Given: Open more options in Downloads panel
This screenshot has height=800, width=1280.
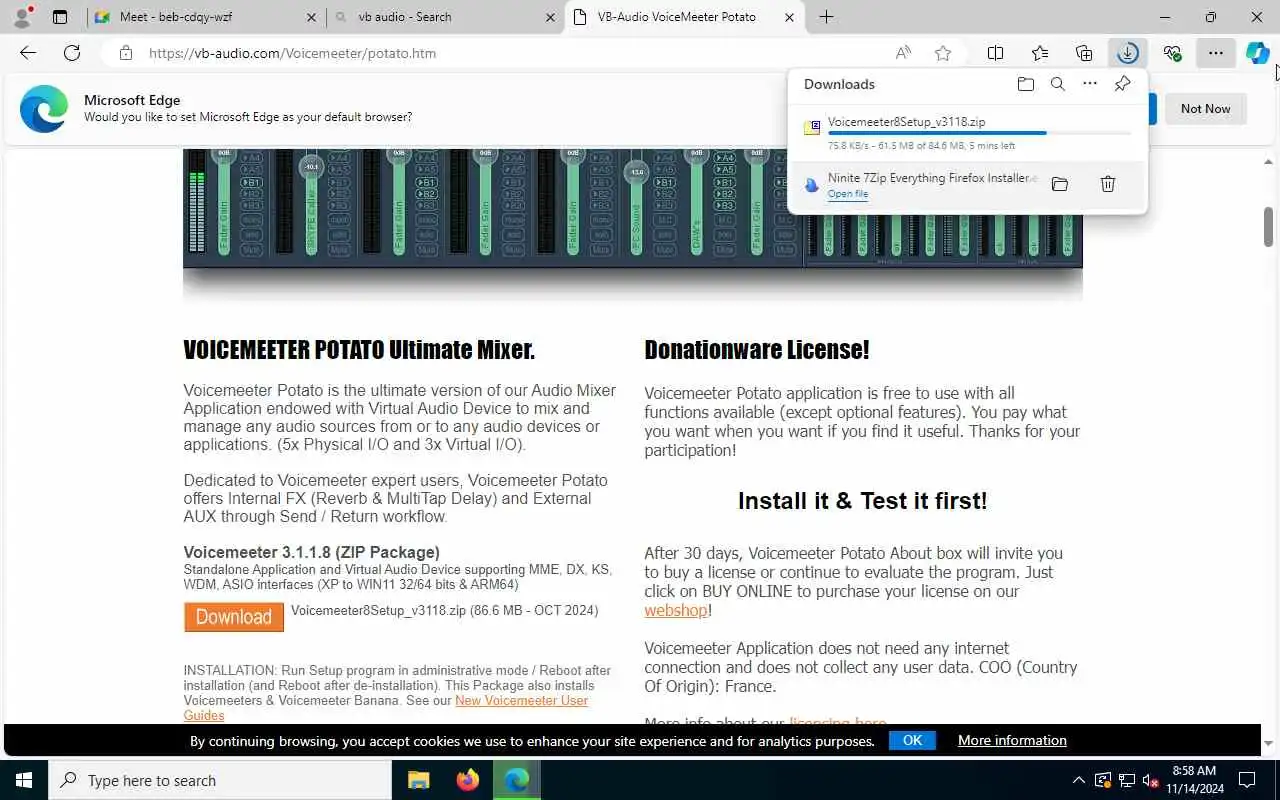Looking at the screenshot, I should pos(1090,84).
